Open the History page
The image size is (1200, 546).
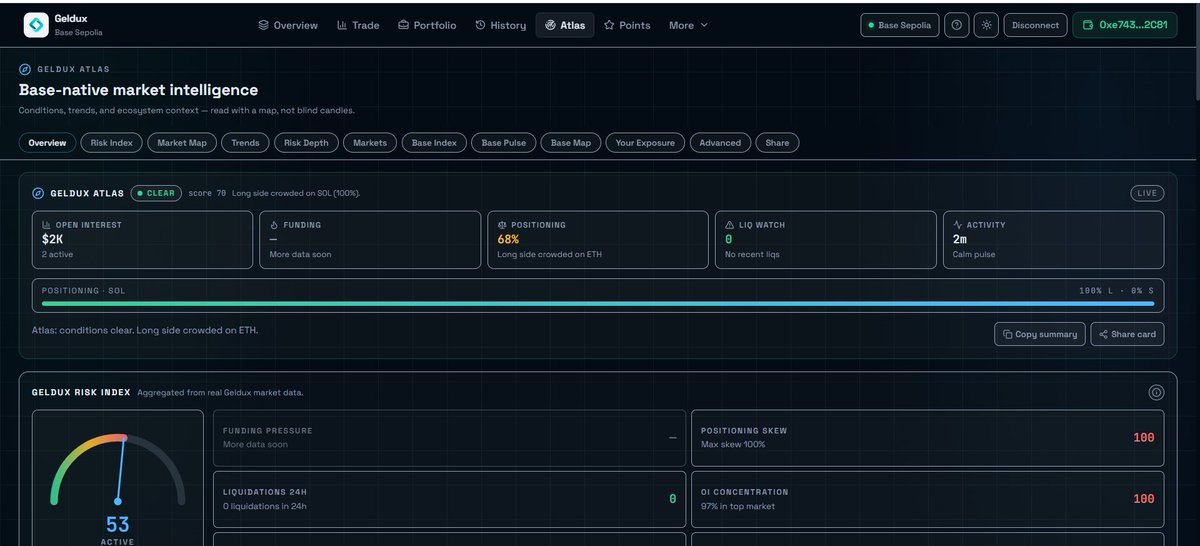(x=500, y=25)
